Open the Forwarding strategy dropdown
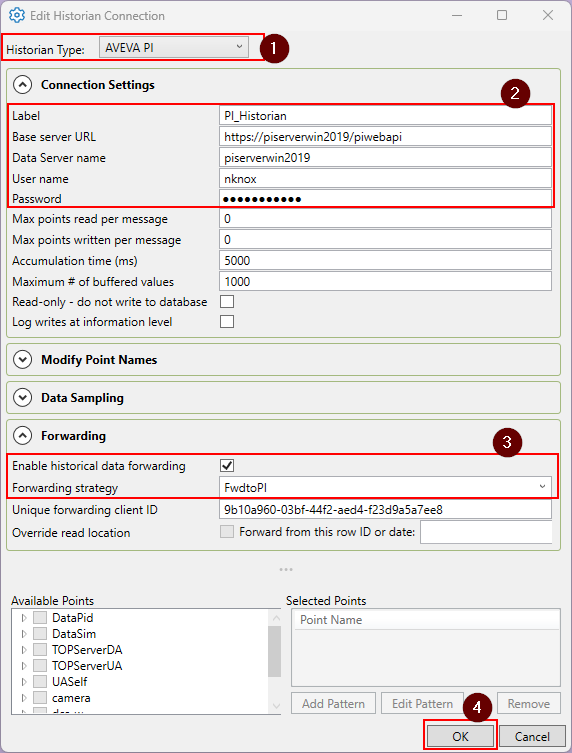This screenshot has height=753, width=572. coord(385,487)
